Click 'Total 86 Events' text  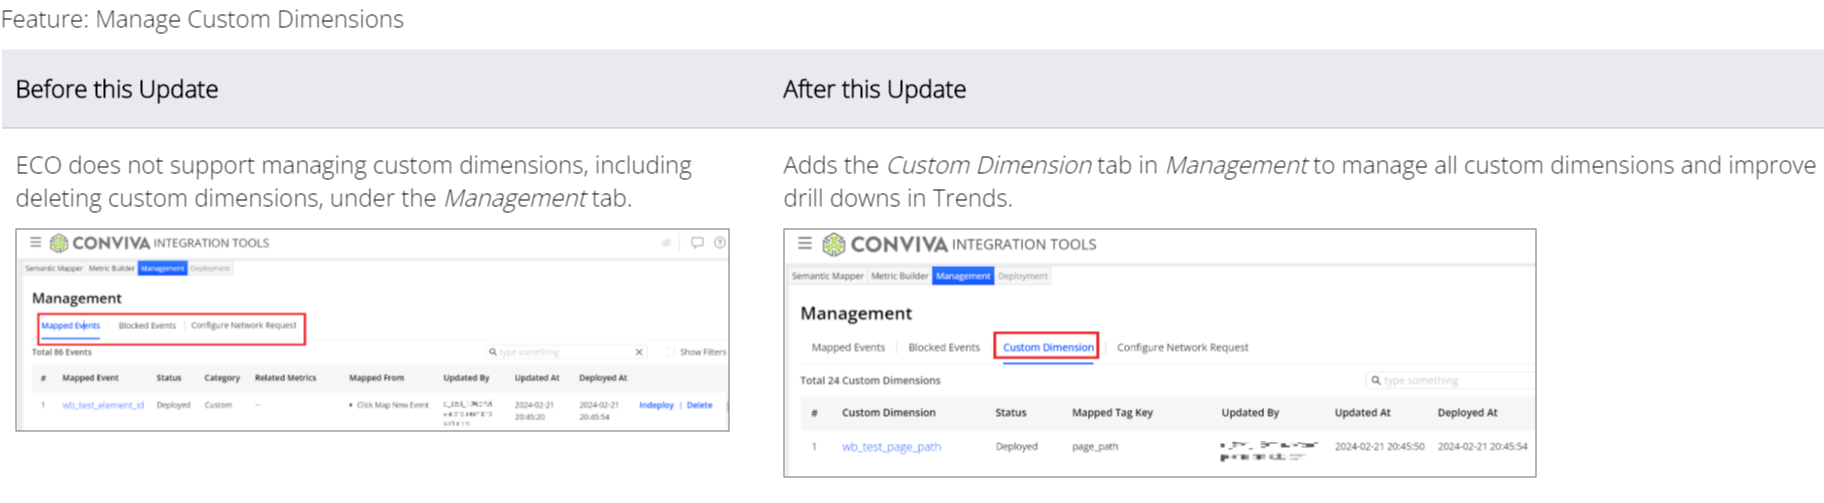[x=62, y=352]
